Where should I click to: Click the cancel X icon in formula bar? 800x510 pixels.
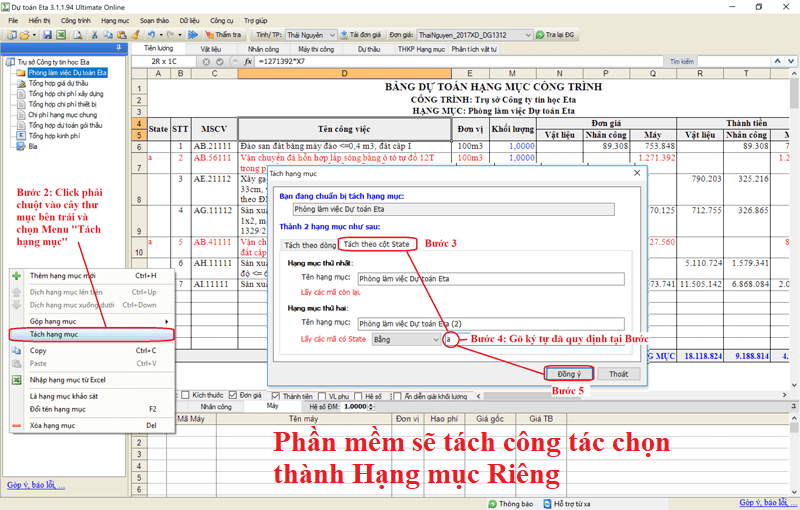(x=206, y=61)
